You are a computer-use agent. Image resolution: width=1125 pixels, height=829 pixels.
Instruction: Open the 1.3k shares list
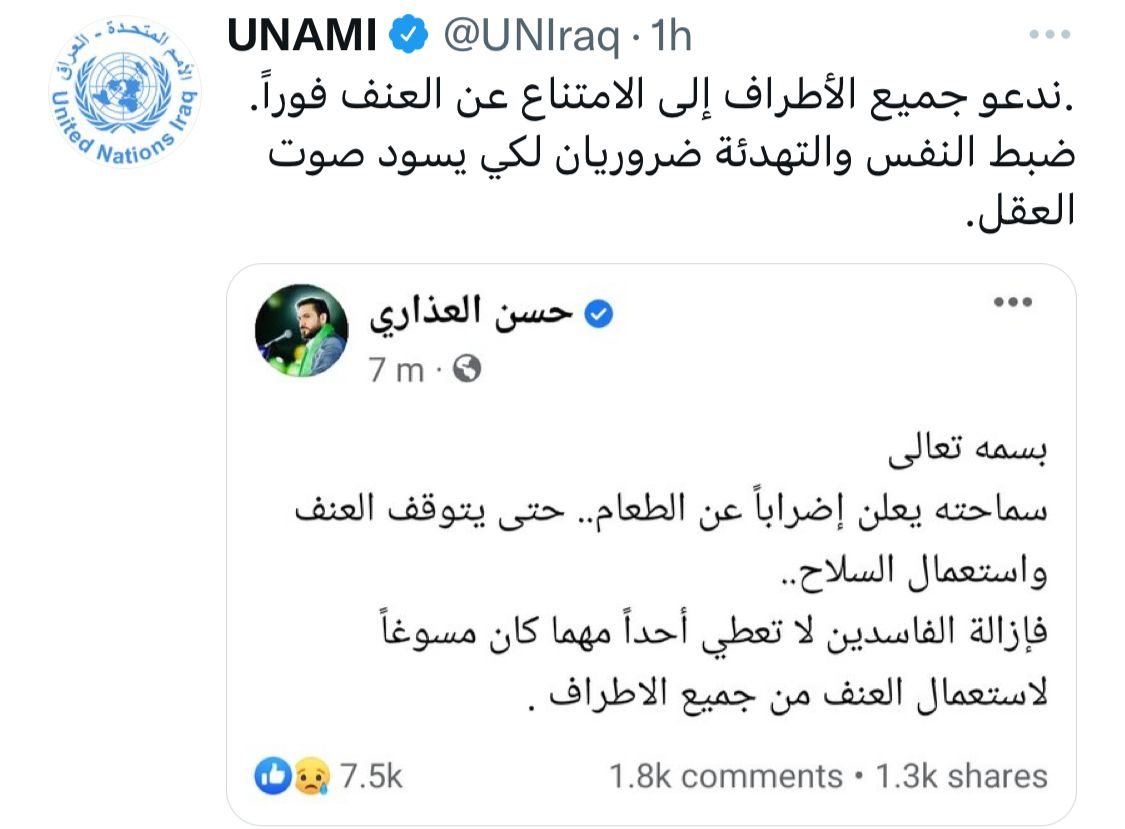pos(961,776)
